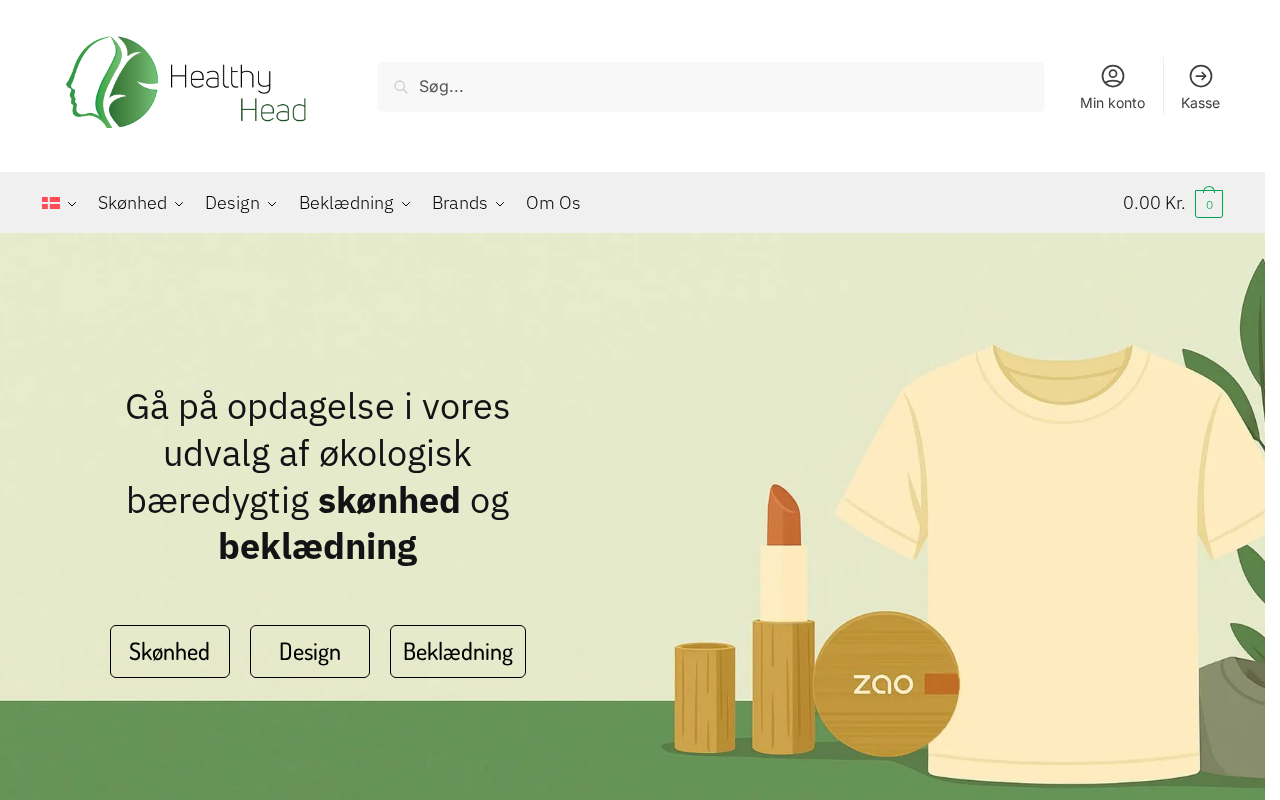The height and width of the screenshot is (800, 1280).
Task: Open the Brands navigation menu
Action: point(468,203)
